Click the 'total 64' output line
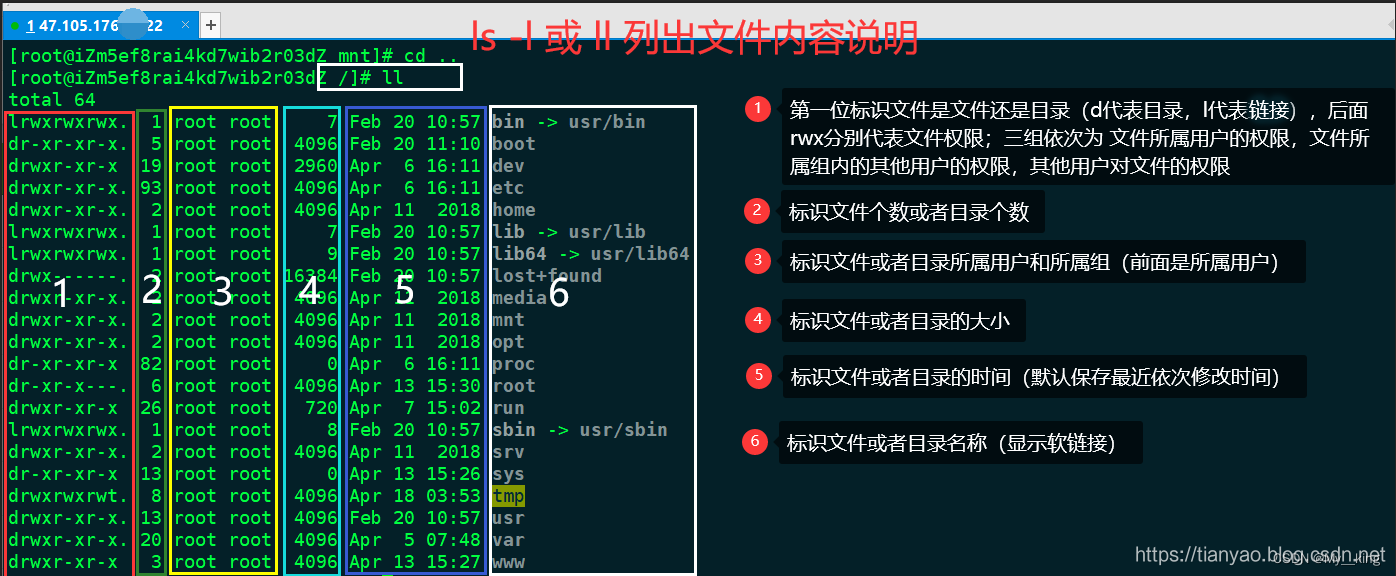This screenshot has height=576, width=1396. click(52, 100)
